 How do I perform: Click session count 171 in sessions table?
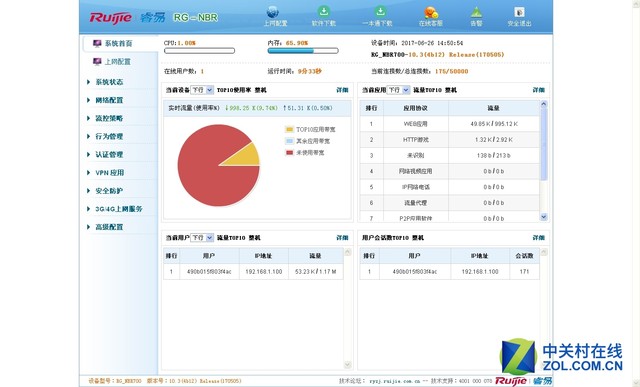click(x=524, y=271)
